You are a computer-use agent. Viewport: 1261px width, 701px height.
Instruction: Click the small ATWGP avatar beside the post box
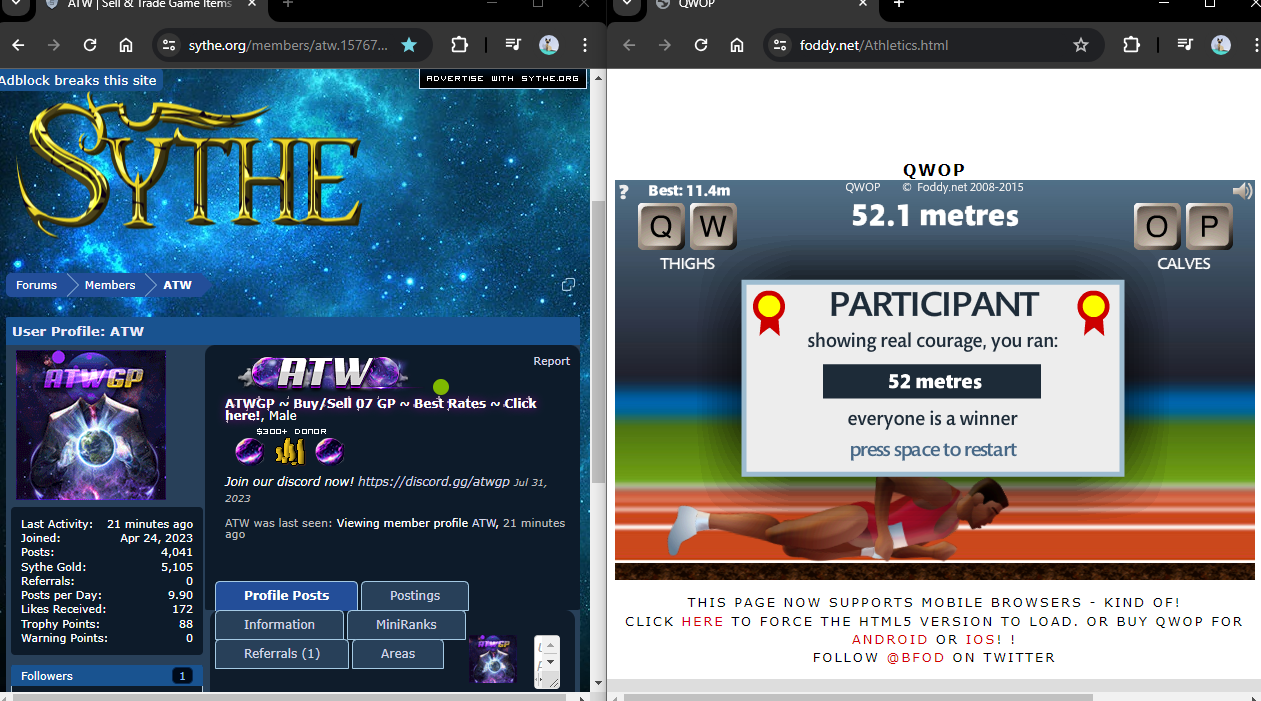493,660
